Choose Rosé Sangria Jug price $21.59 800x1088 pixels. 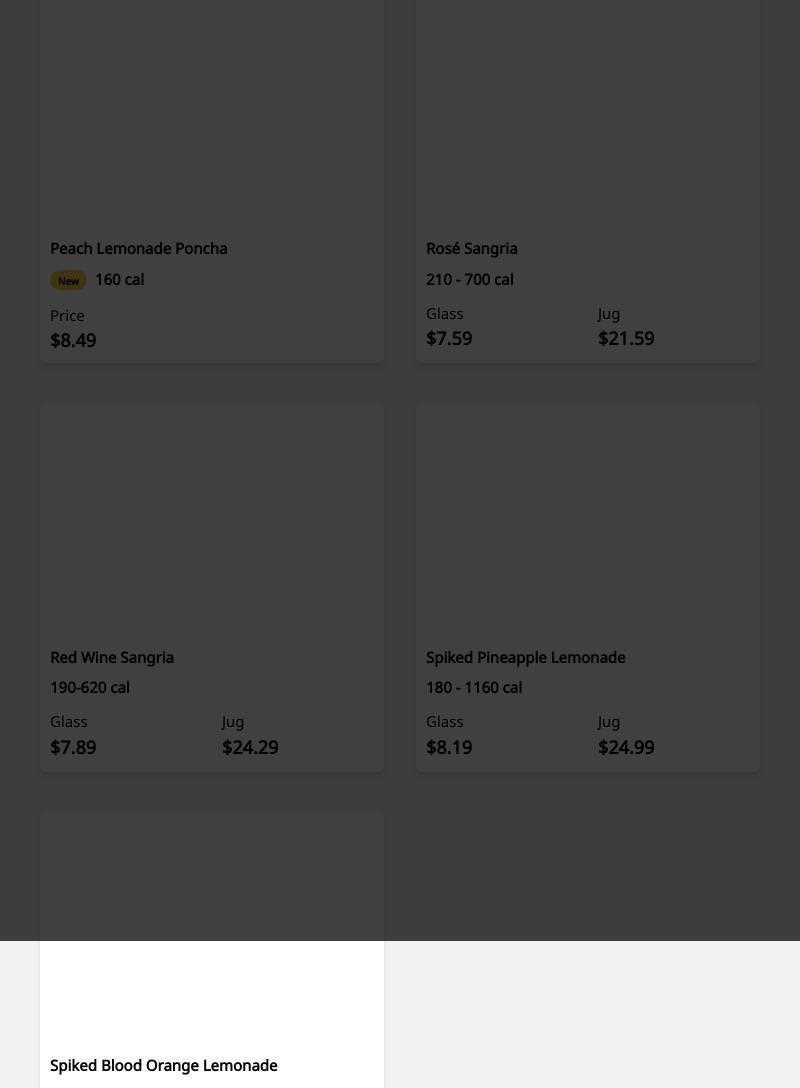pyautogui.click(x=626, y=338)
